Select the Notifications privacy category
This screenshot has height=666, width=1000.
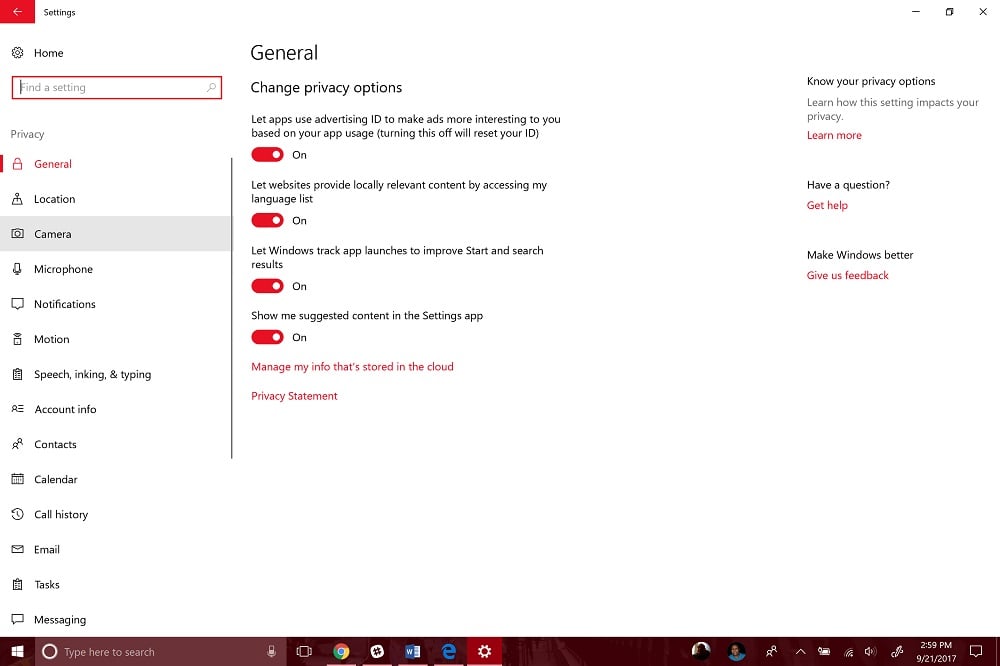click(x=67, y=304)
